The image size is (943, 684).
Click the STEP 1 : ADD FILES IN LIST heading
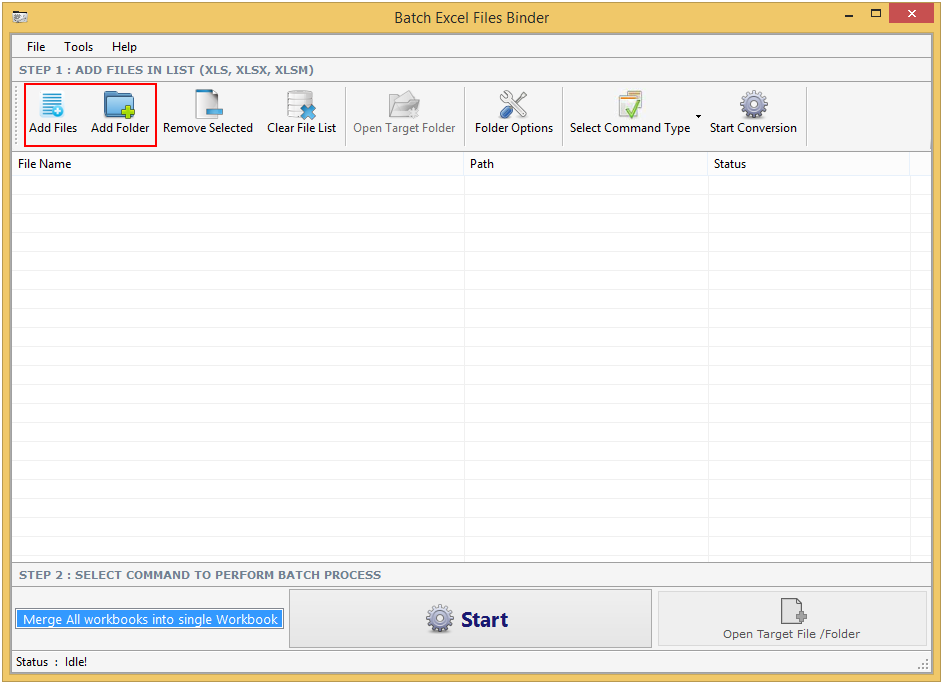click(167, 70)
